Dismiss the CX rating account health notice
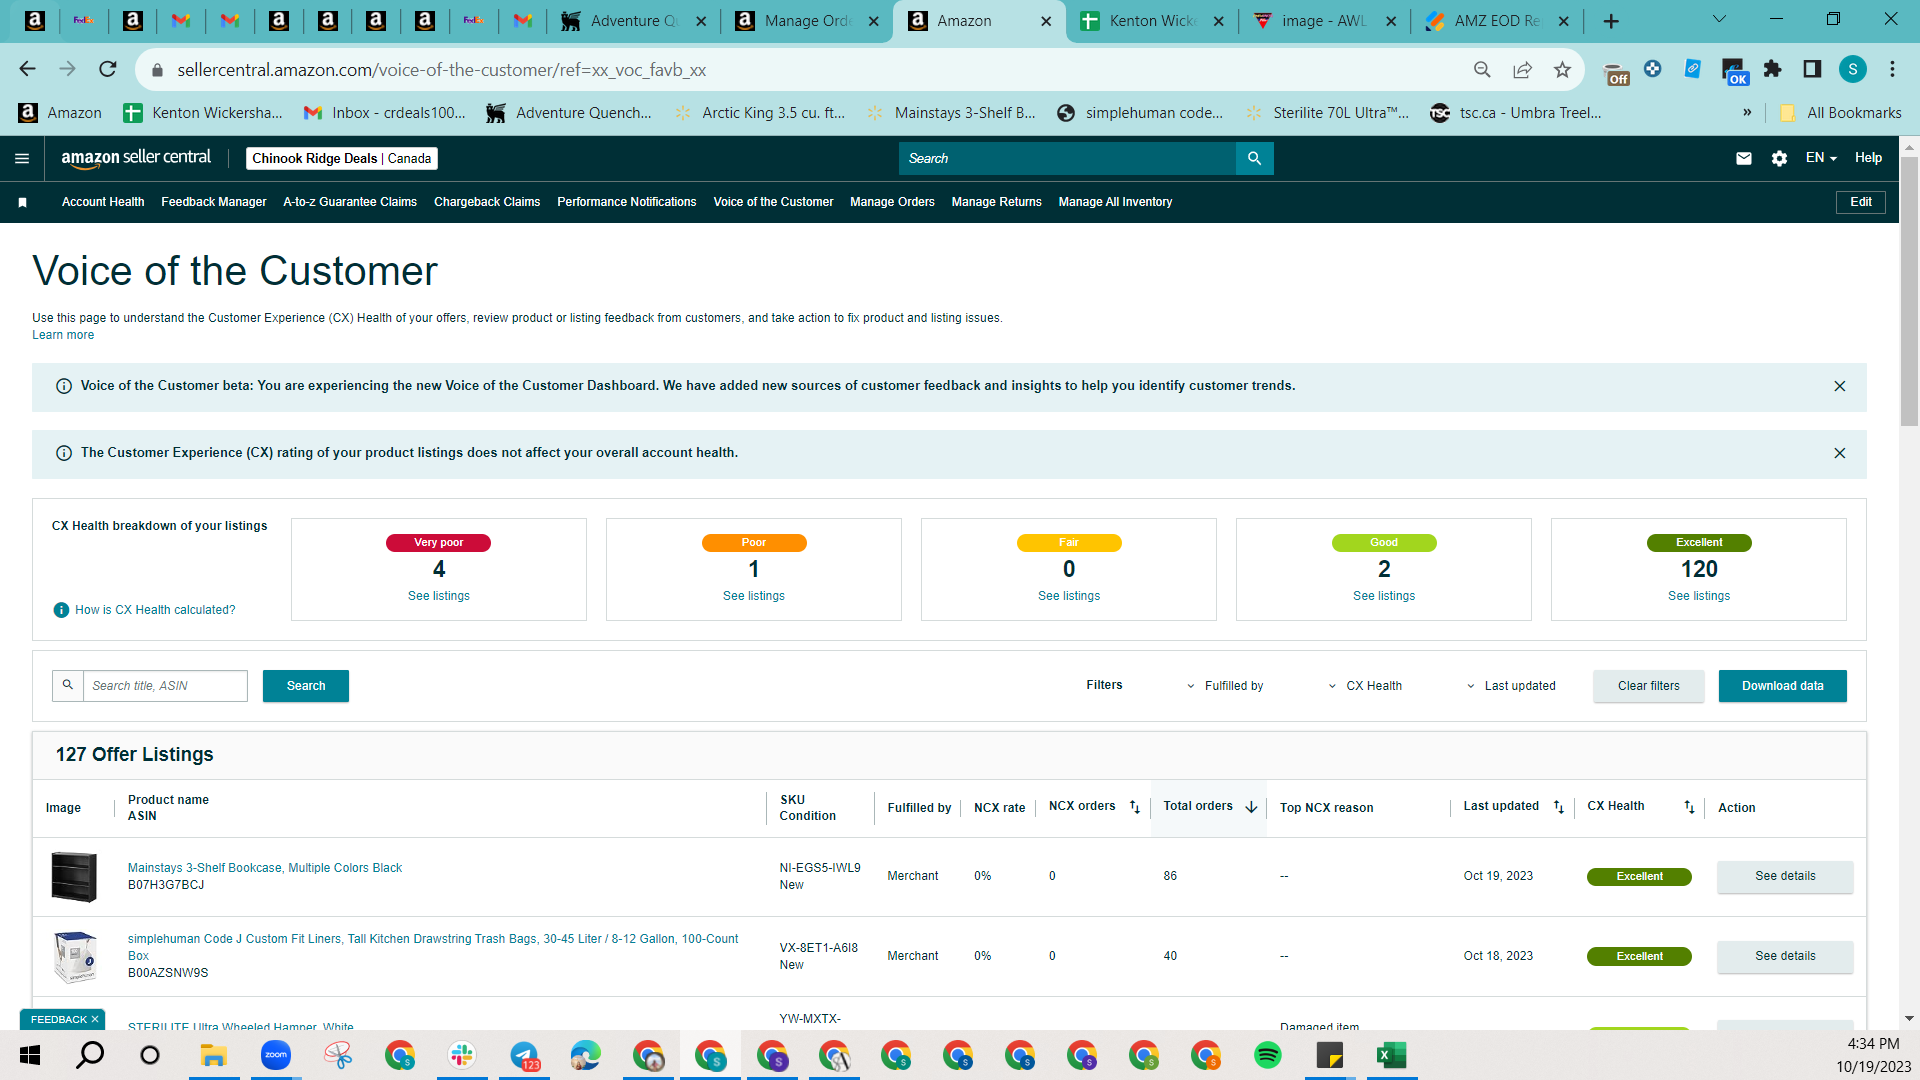The height and width of the screenshot is (1080, 1920). [1840, 453]
